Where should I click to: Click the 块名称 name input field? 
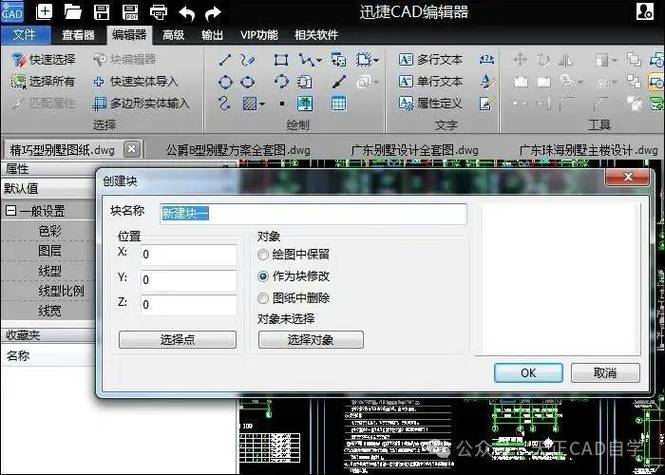pyautogui.click(x=313, y=214)
